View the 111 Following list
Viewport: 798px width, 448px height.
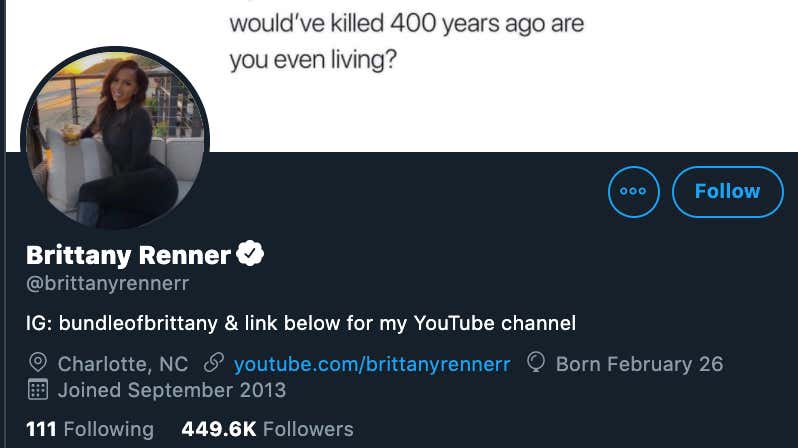point(90,429)
